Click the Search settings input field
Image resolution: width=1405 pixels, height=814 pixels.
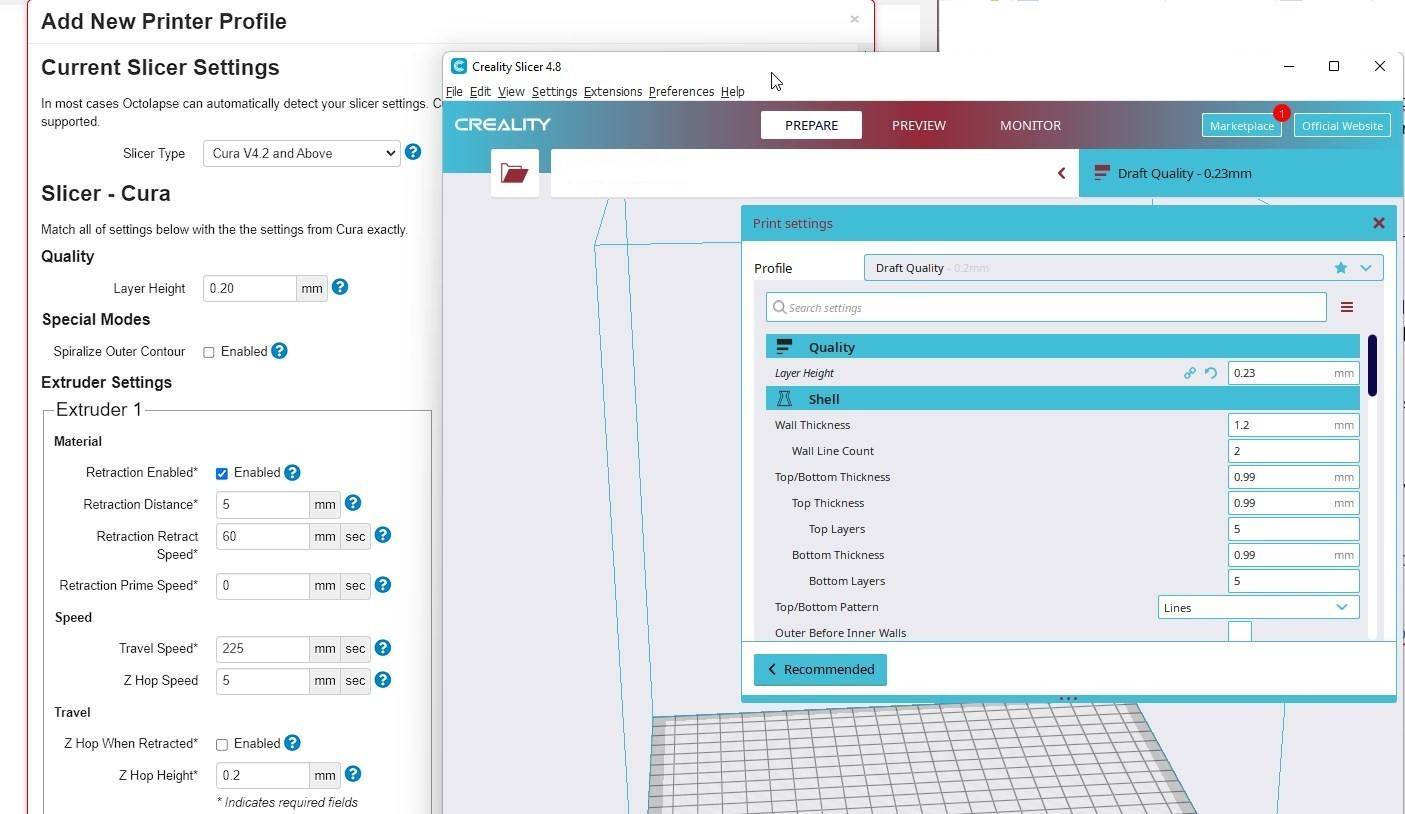coord(1045,307)
